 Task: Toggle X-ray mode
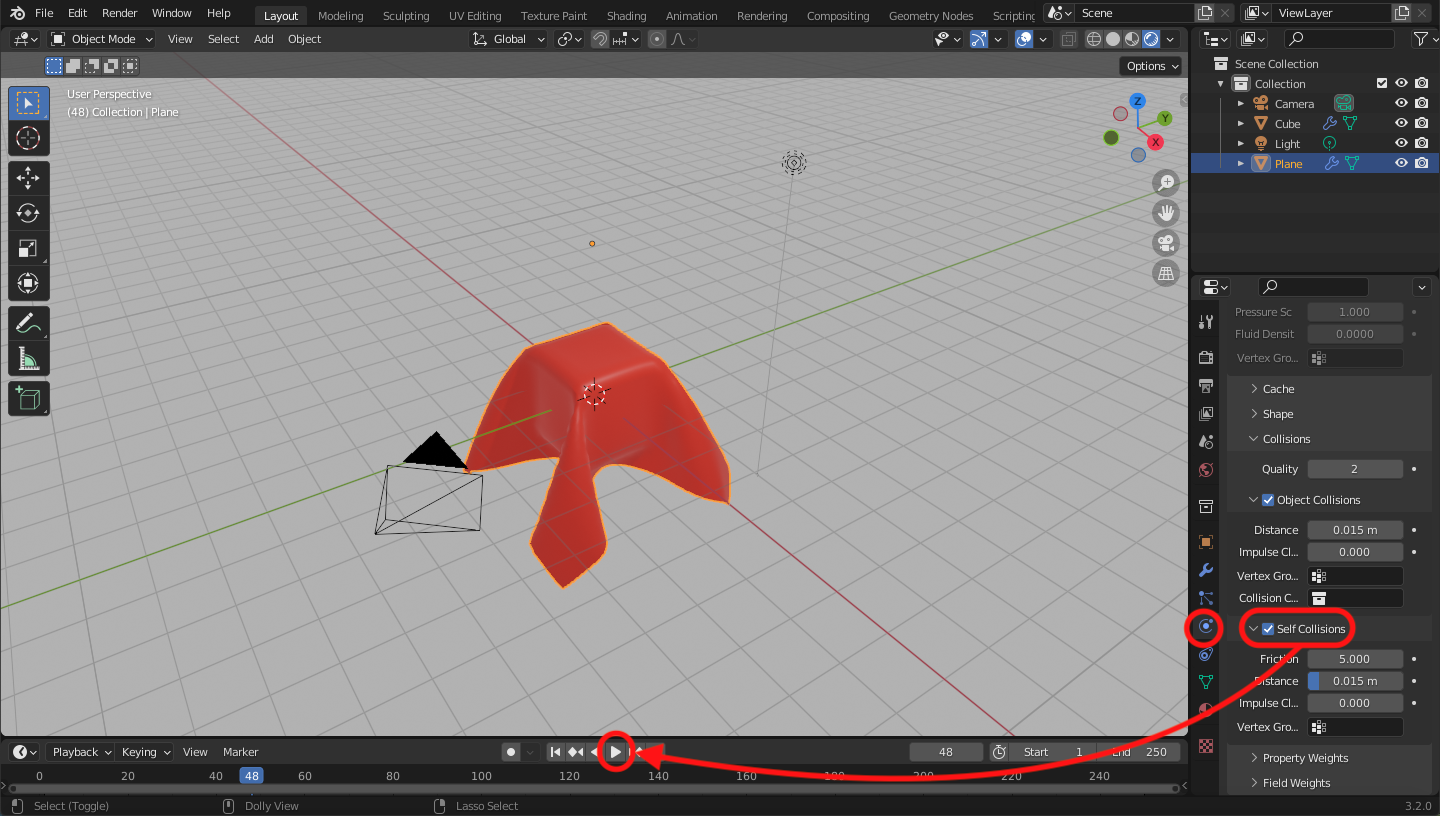click(x=1069, y=39)
